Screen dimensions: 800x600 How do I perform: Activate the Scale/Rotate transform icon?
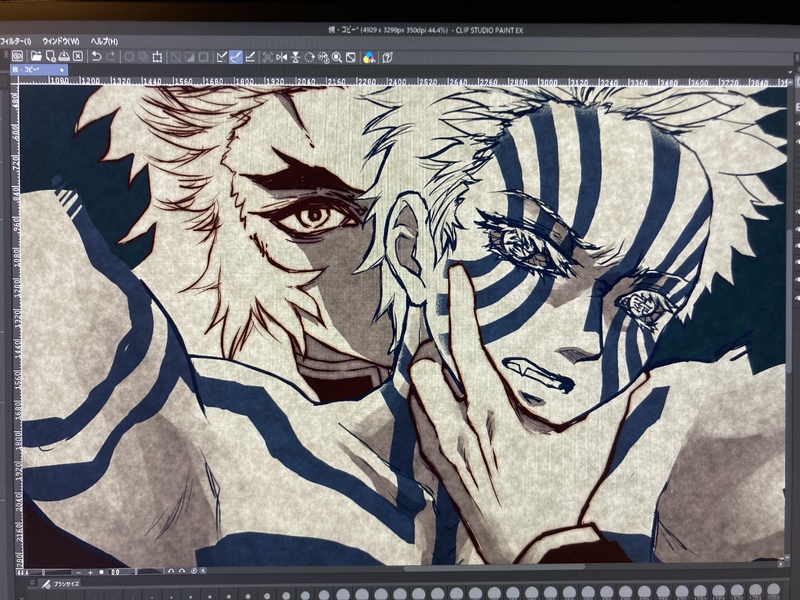coord(157,57)
